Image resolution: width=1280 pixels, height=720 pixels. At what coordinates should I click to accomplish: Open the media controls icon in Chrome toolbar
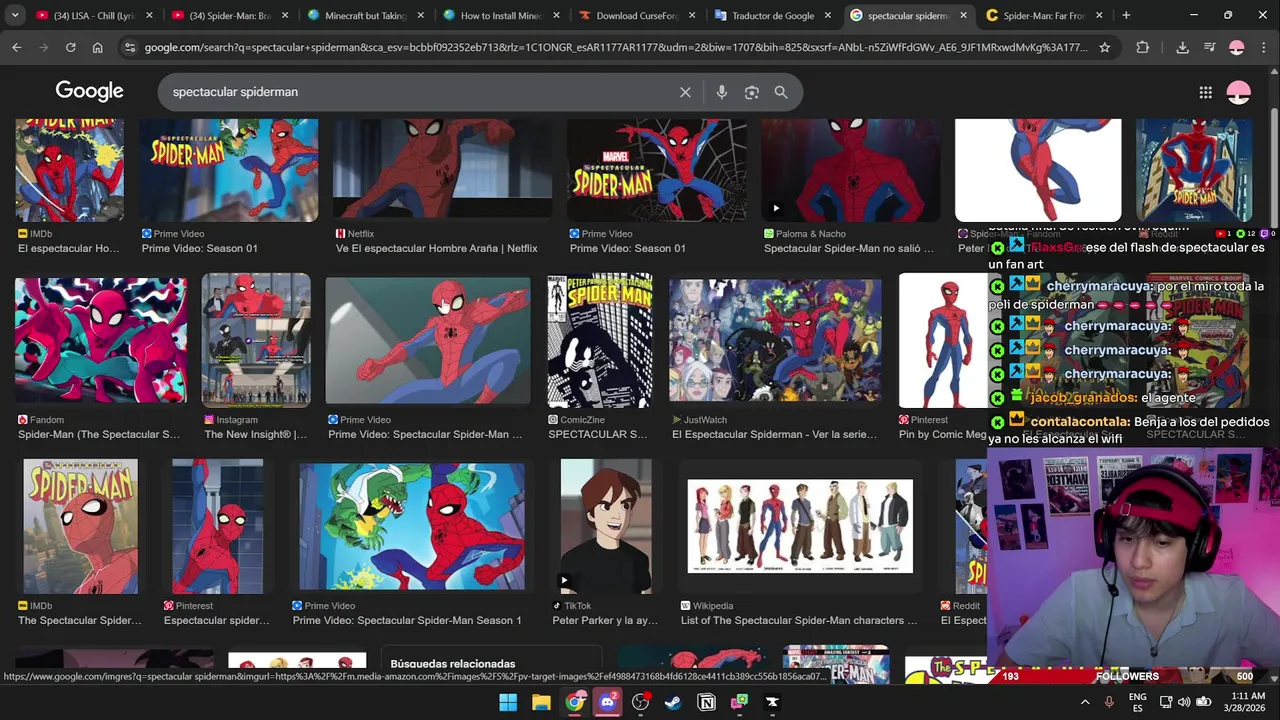[x=1209, y=47]
